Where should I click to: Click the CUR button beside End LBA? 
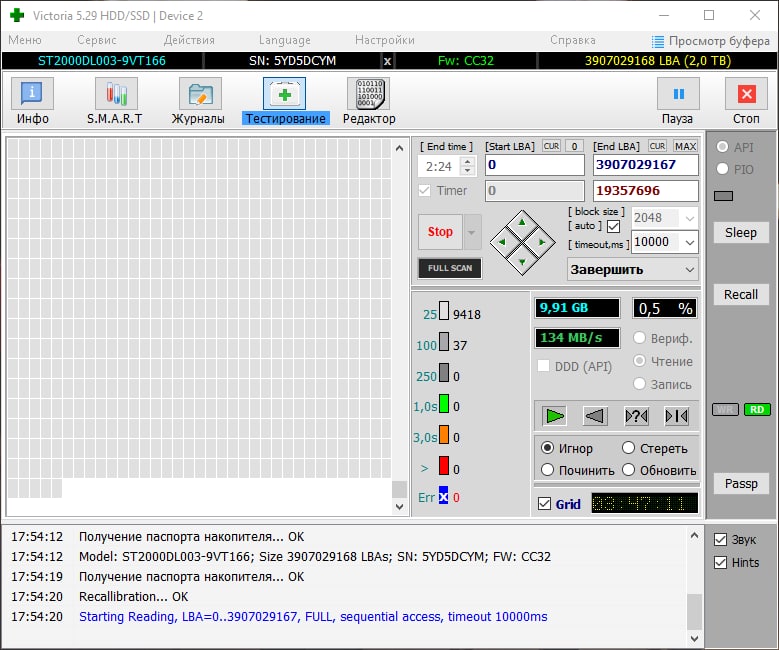coord(657,146)
